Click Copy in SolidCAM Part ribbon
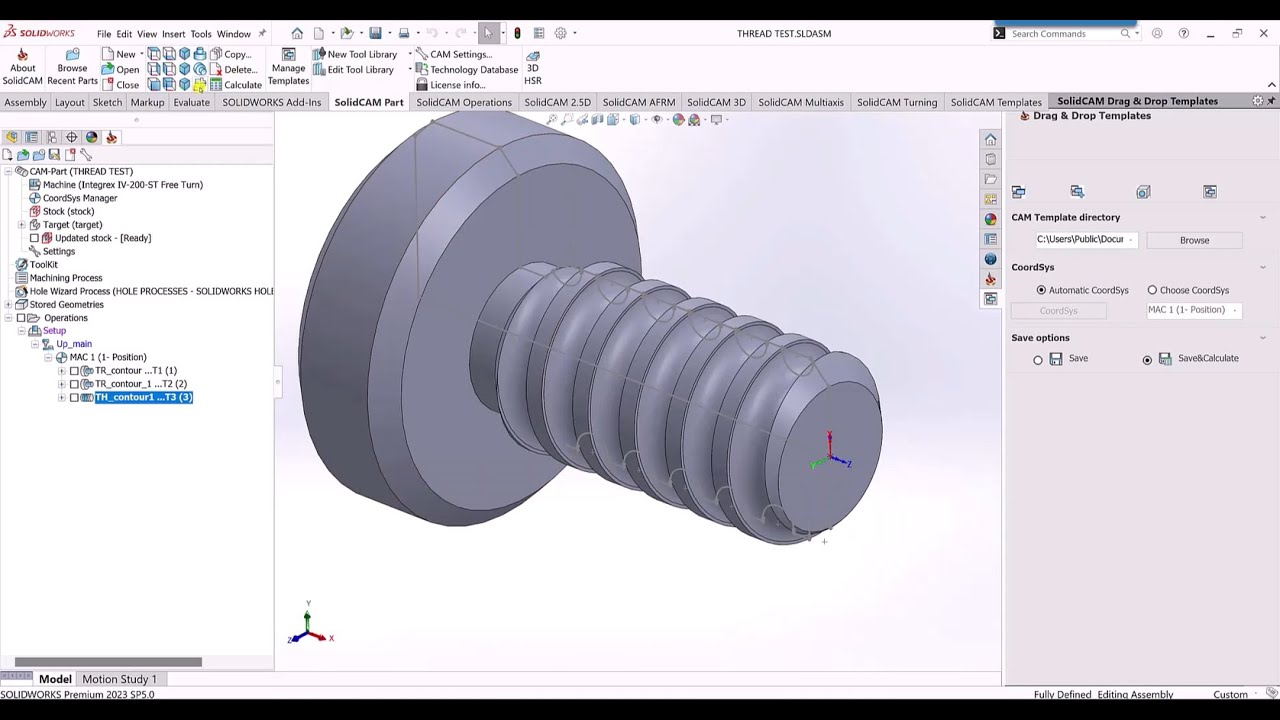Screen dimensions: 1280x720 pyautogui.click(x=230, y=54)
